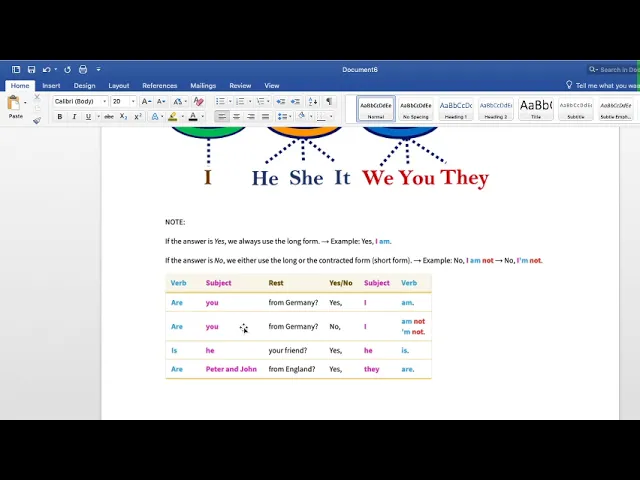Apply subscript formatting
Viewport: 640px width, 480px height.
point(123,117)
